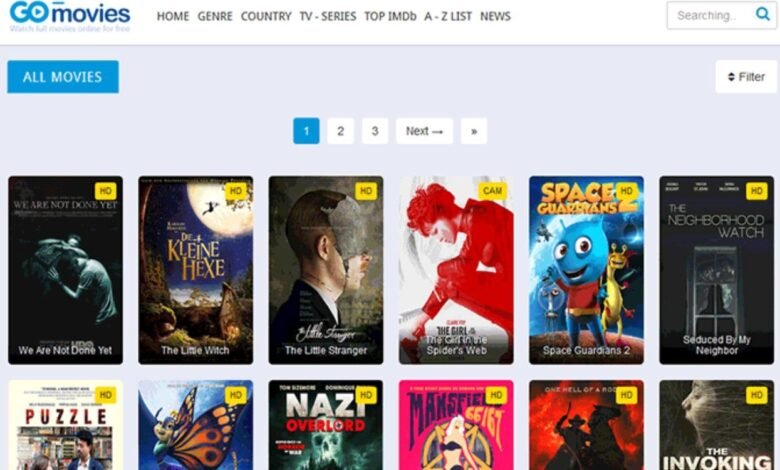This screenshot has width=780, height=470.
Task: Open the Puzzle movie poster
Action: click(65, 425)
